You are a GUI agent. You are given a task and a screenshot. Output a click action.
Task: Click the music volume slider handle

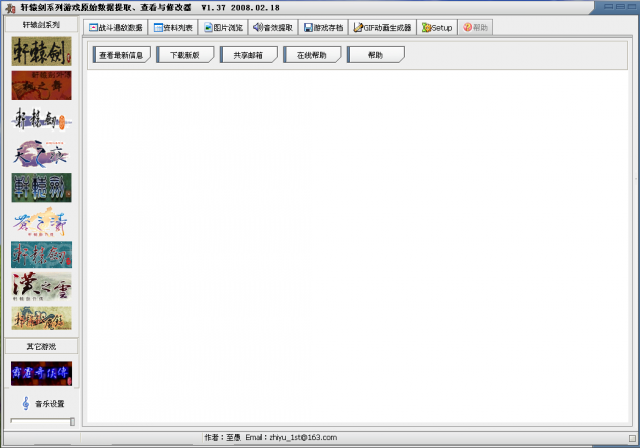[x=72, y=421]
